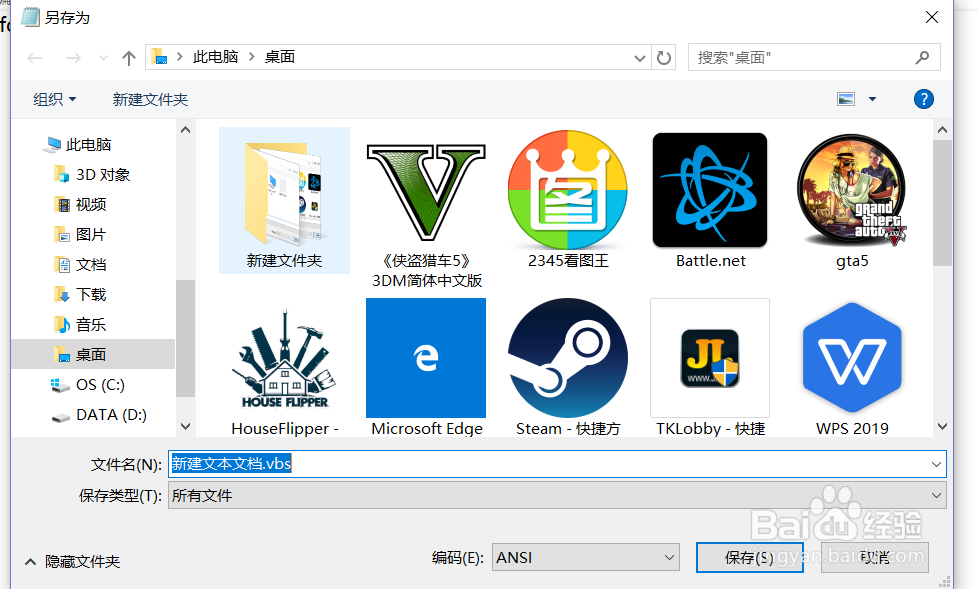The height and width of the screenshot is (589, 978).
Task: Select the HouseFlipper shortcut icon
Action: click(x=284, y=358)
